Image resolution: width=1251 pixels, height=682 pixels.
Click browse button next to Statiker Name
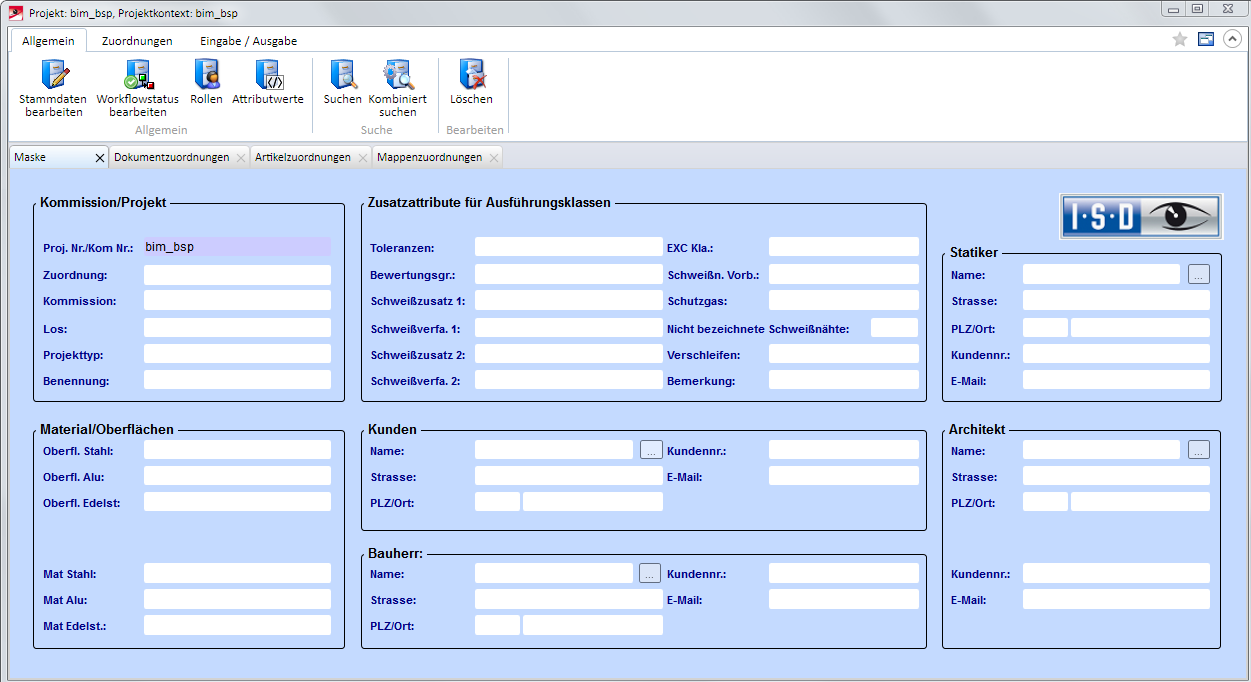tap(1199, 275)
